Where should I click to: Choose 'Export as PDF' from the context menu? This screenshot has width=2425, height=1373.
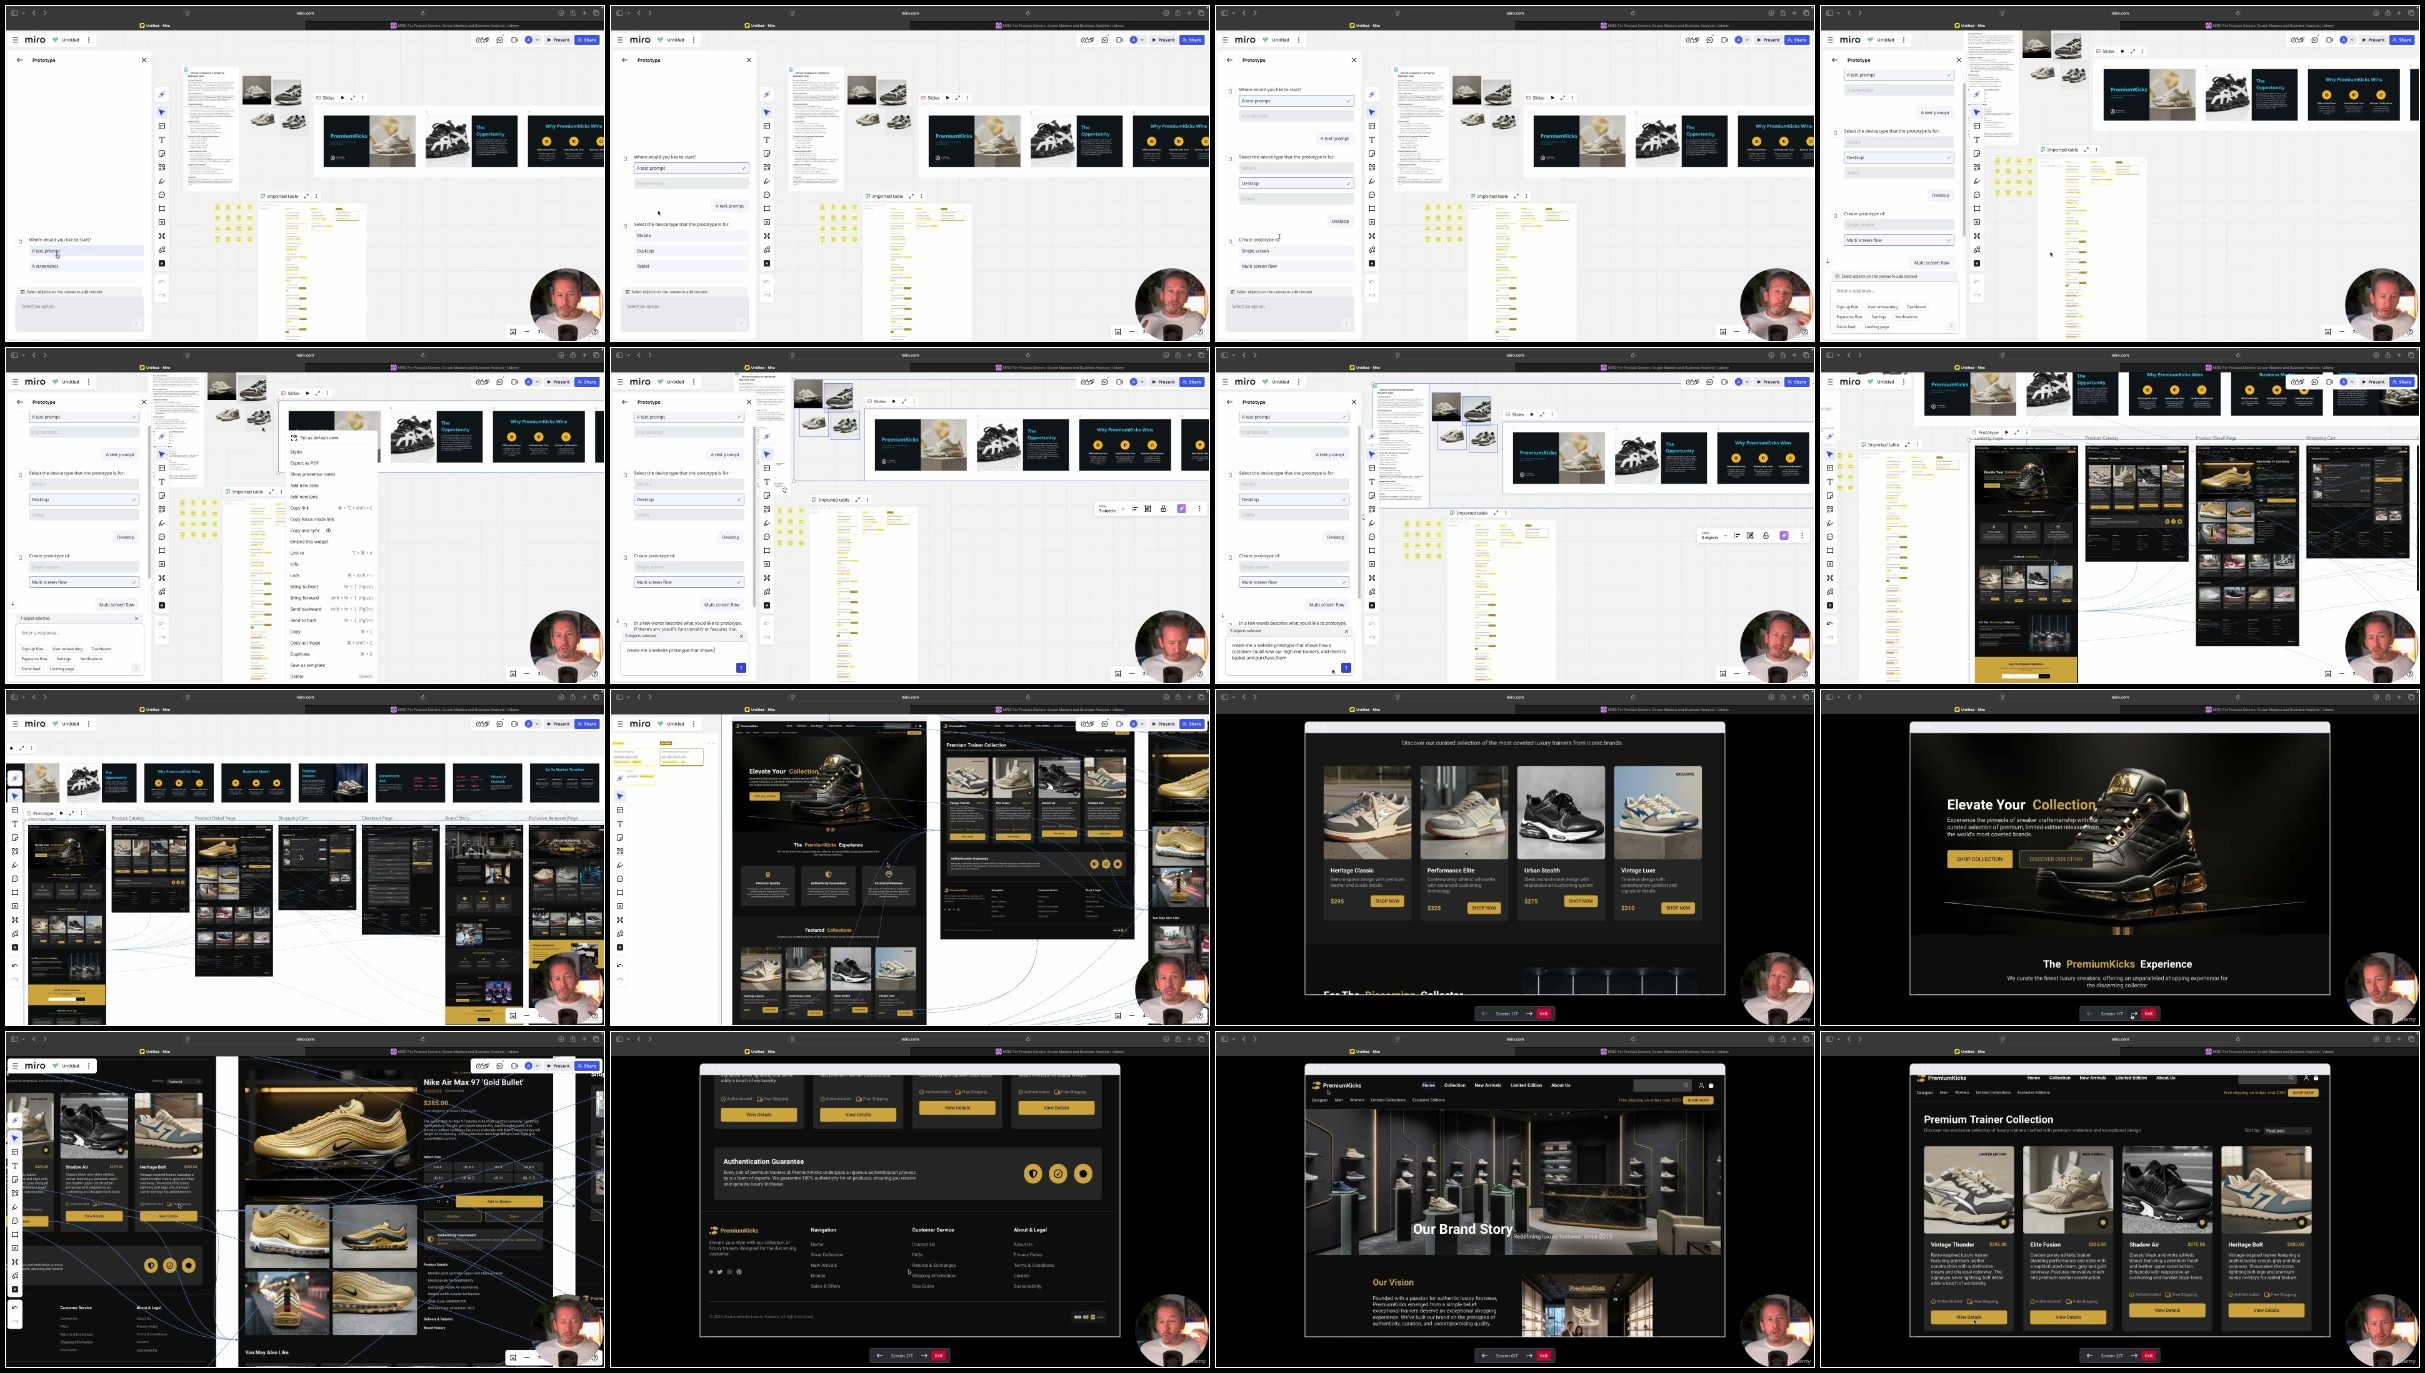coord(305,463)
